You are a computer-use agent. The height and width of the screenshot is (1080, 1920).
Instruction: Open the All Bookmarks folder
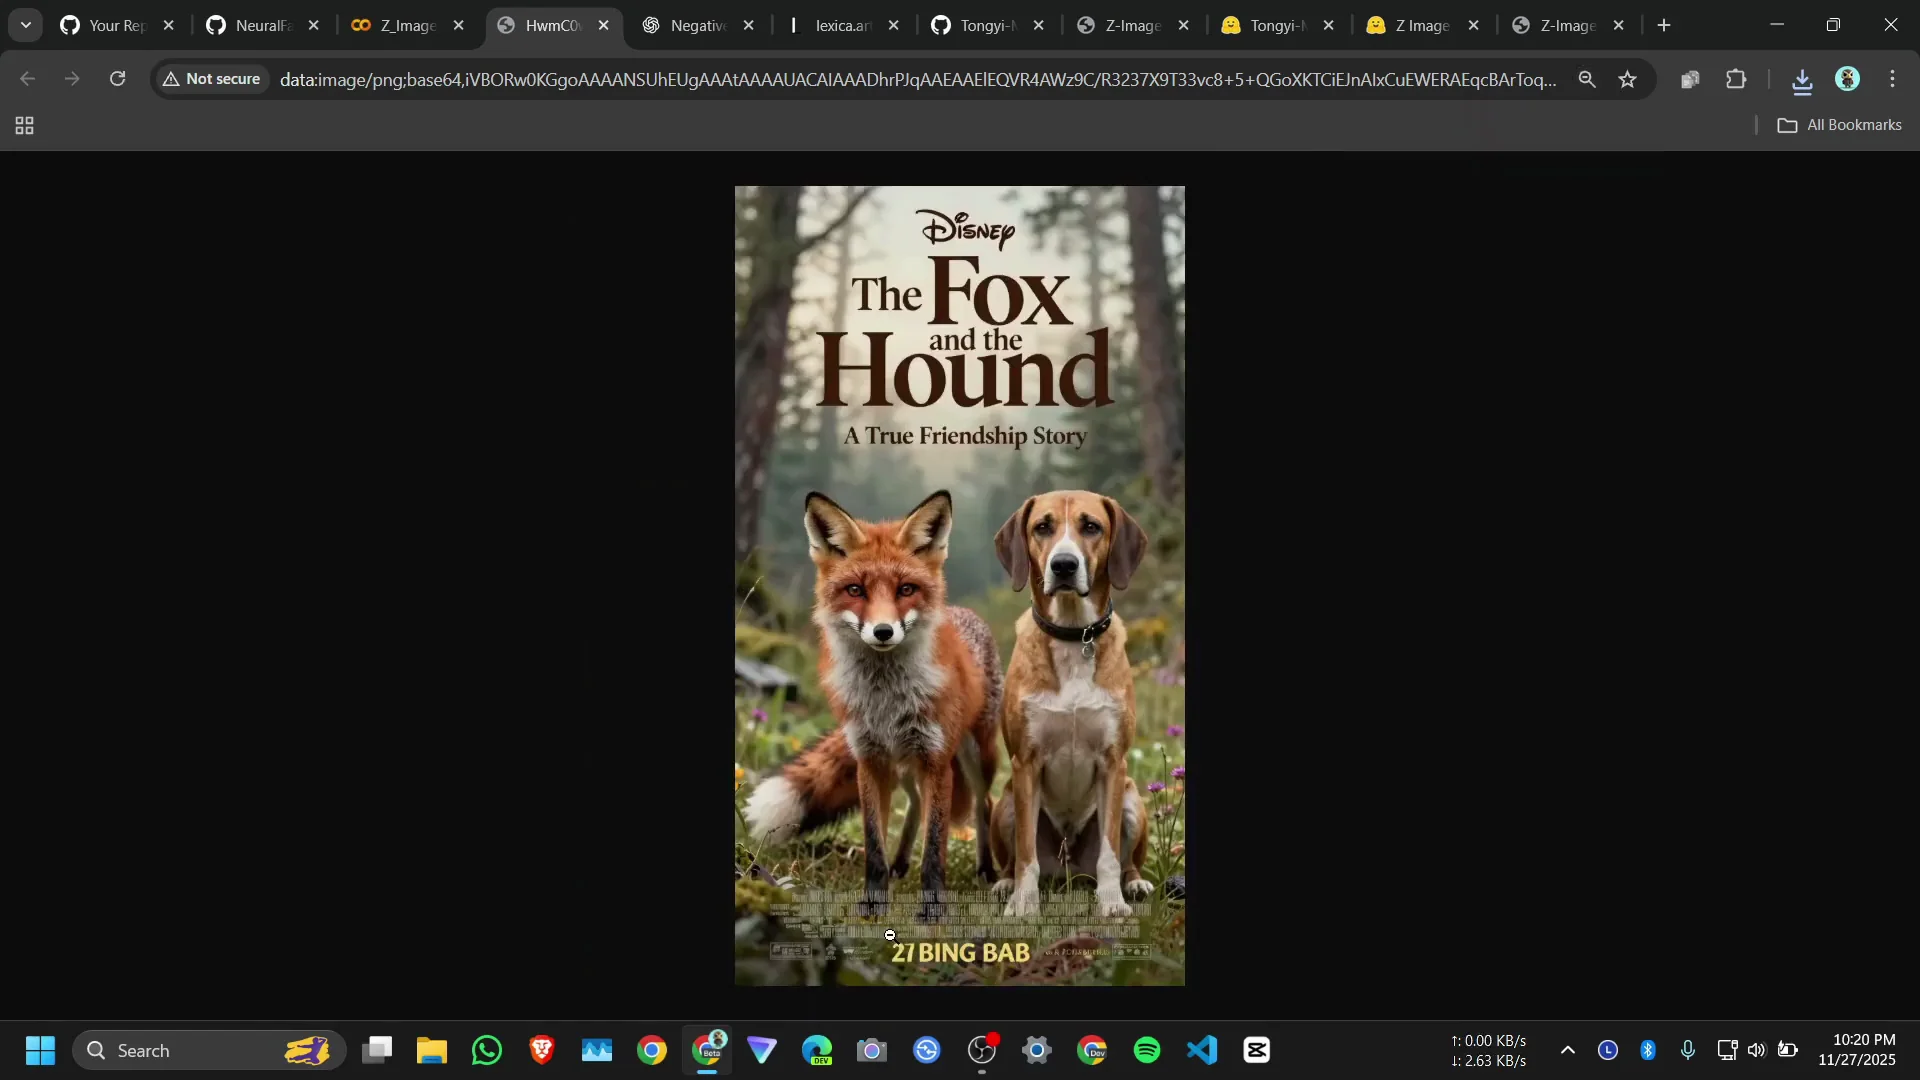point(1840,125)
